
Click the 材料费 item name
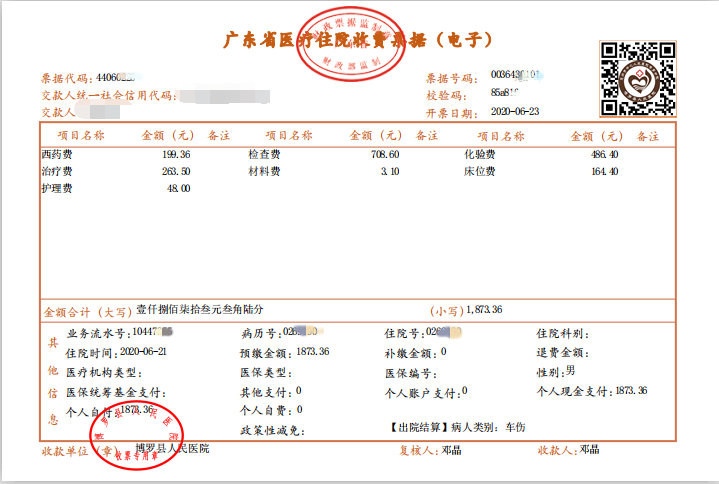[x=264, y=172]
